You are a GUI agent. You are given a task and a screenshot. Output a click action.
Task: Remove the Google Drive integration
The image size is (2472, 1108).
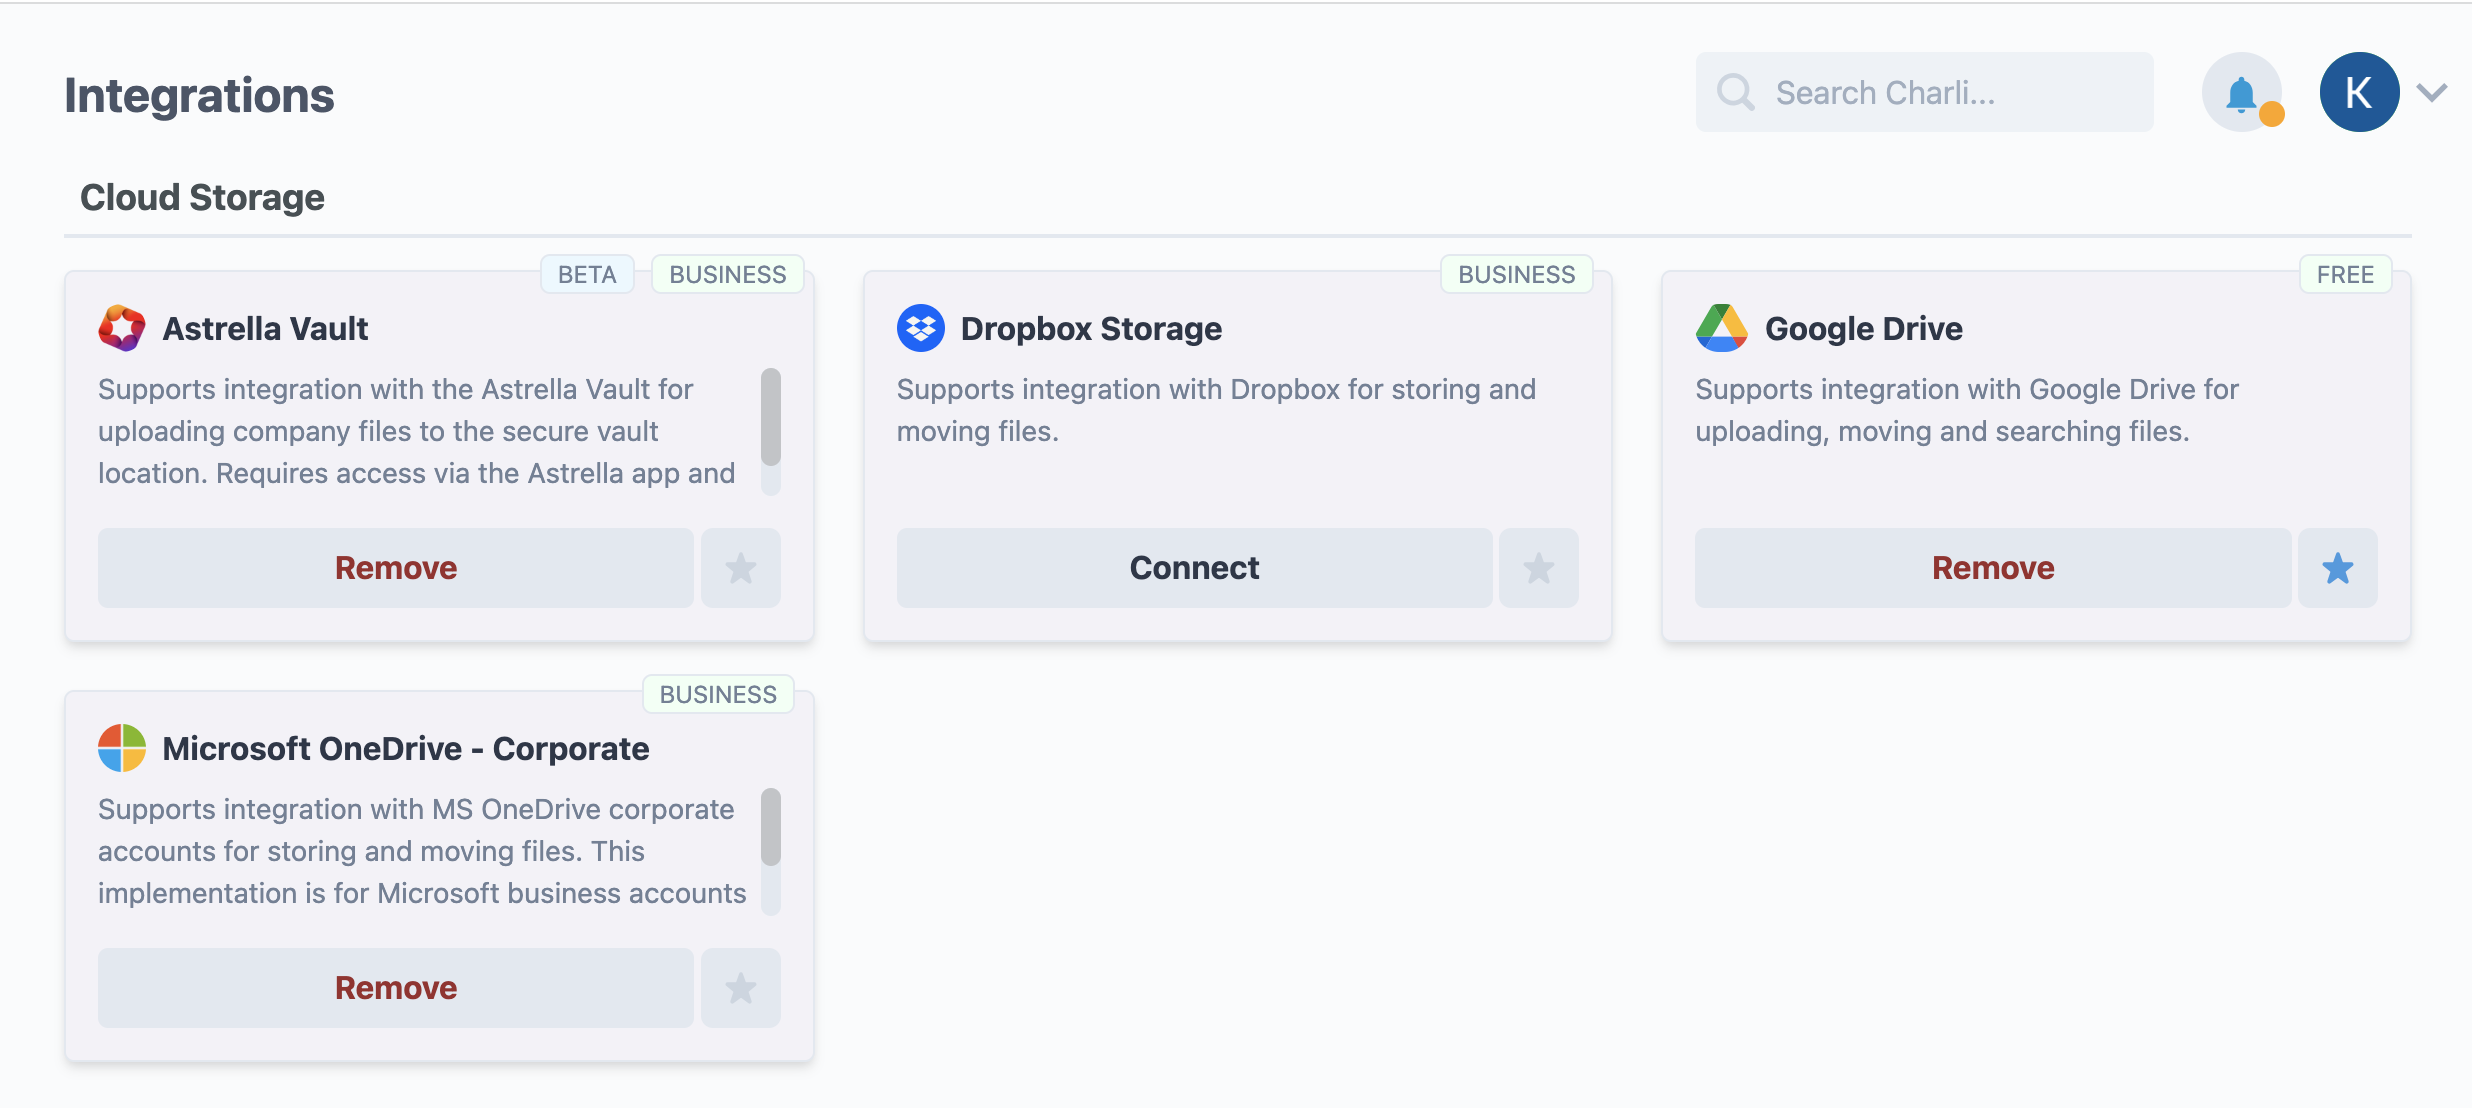(x=1993, y=568)
